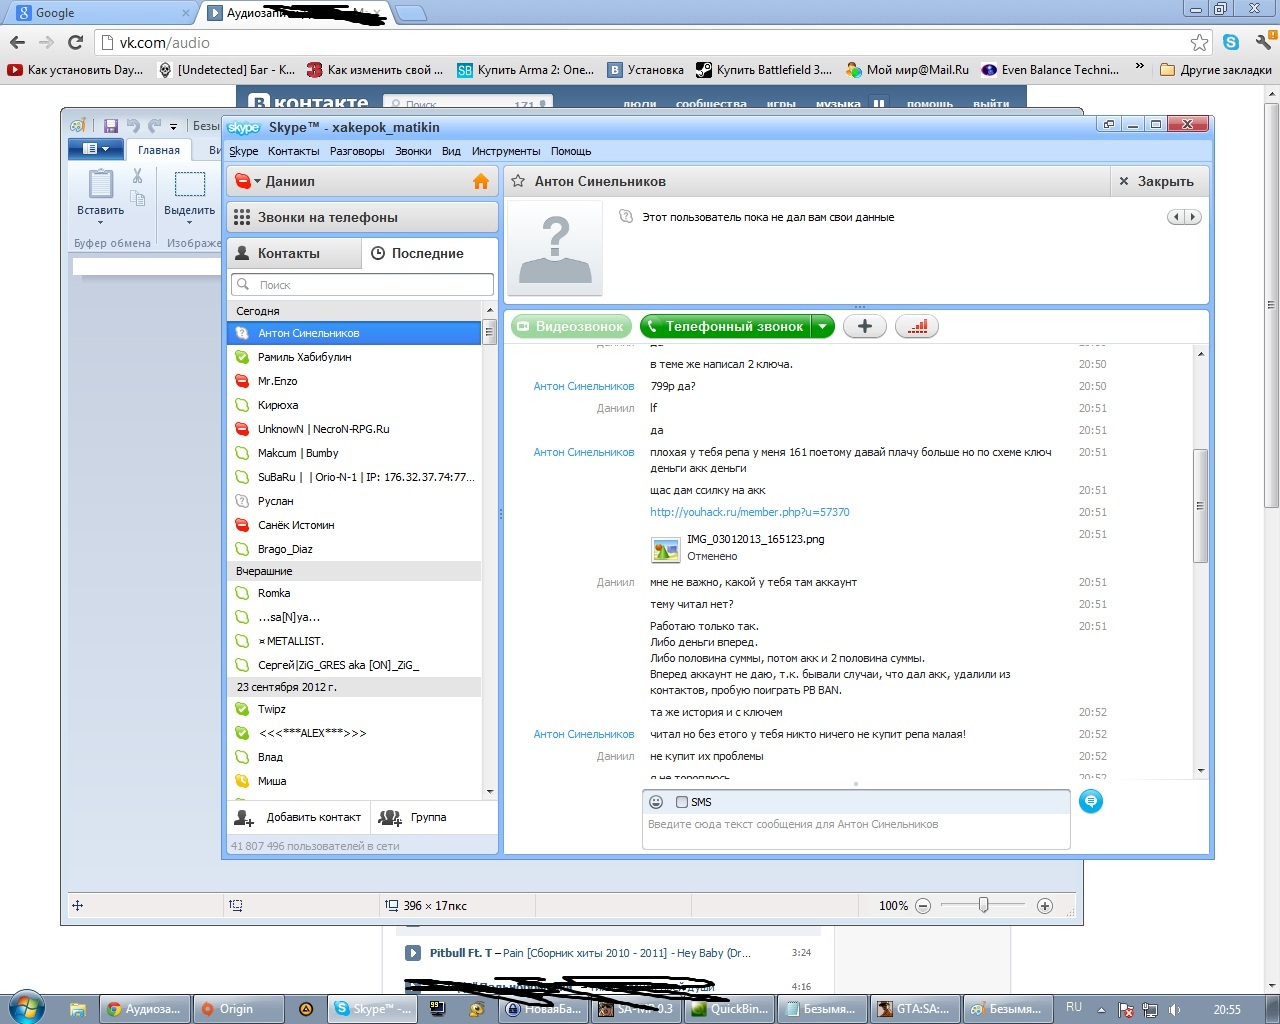1280x1024 pixels.
Task: Select Paint Главная ribbon tab
Action: point(159,150)
